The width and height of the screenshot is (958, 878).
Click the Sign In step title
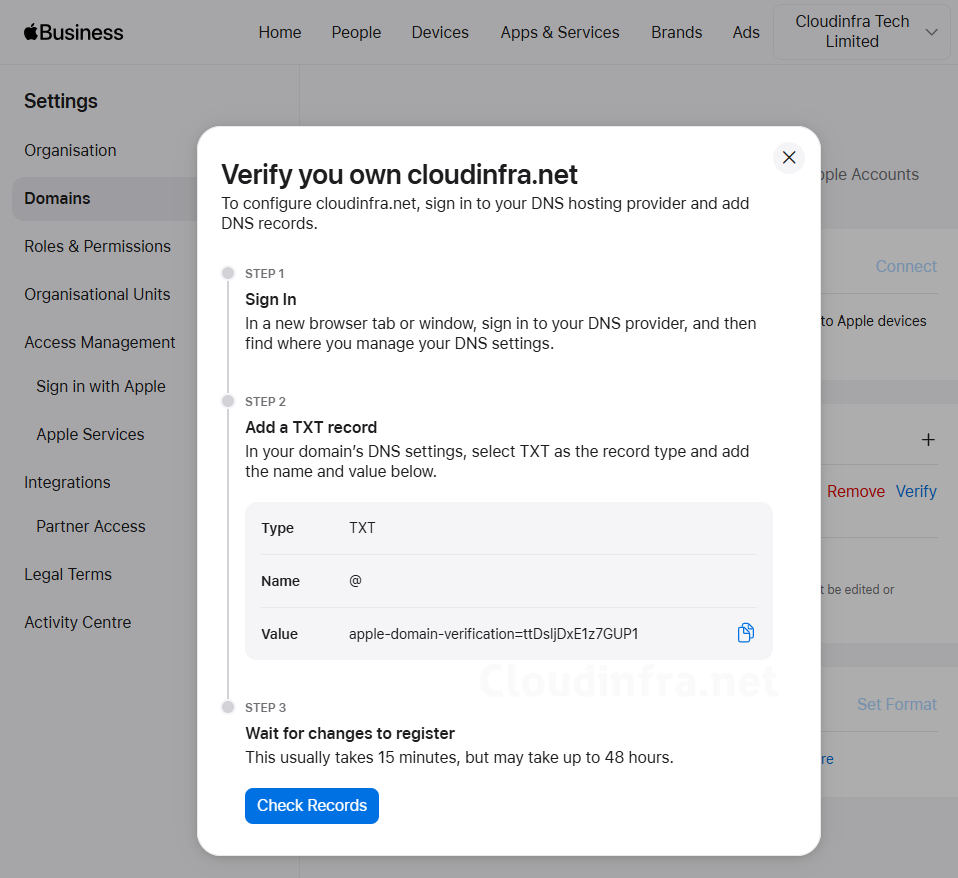(x=271, y=299)
